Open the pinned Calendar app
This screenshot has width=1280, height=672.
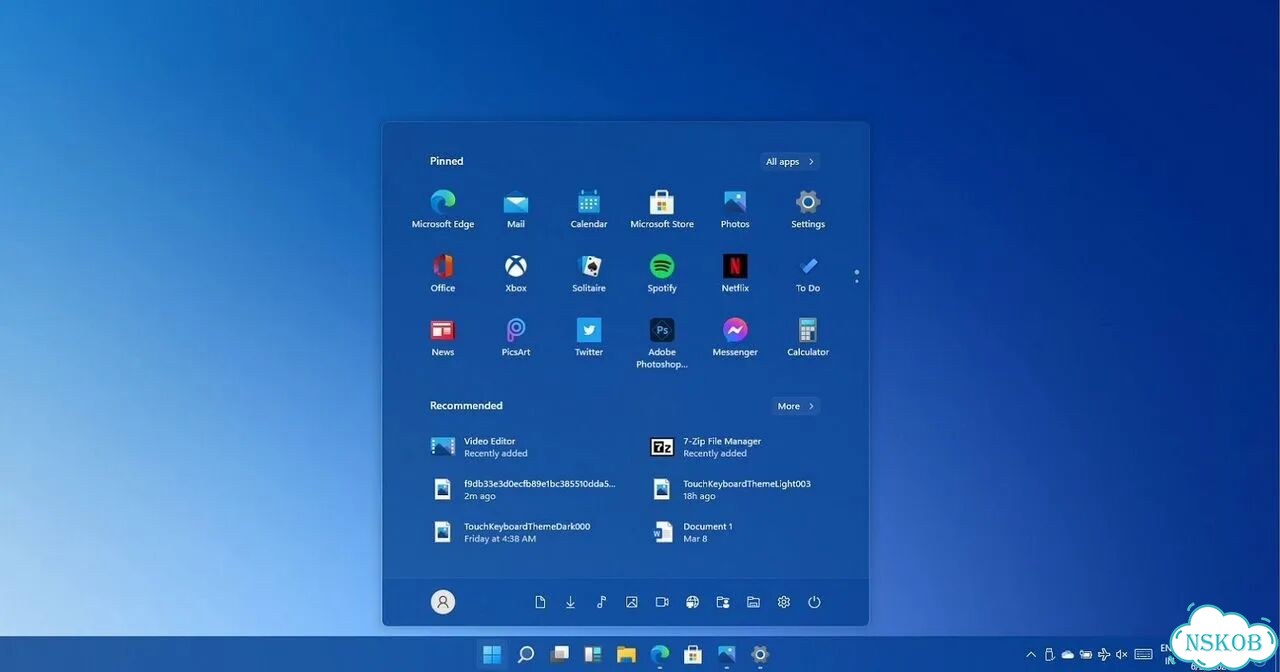[589, 210]
